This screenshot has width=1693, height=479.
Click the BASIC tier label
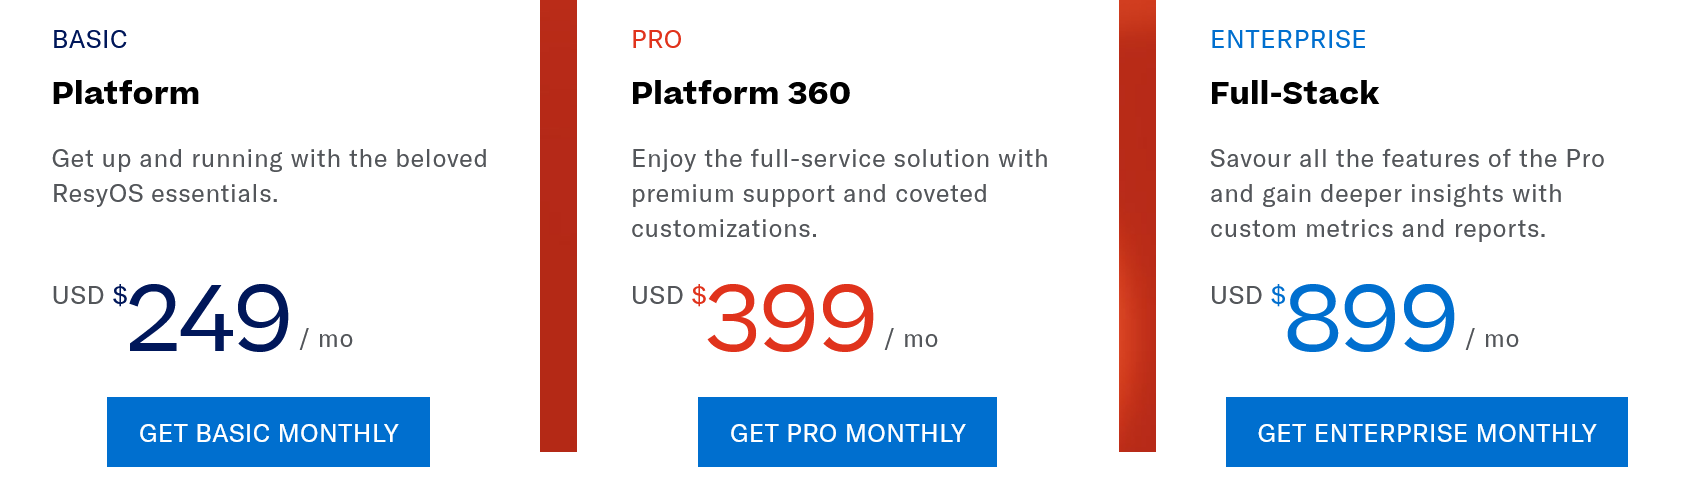pyautogui.click(x=90, y=39)
